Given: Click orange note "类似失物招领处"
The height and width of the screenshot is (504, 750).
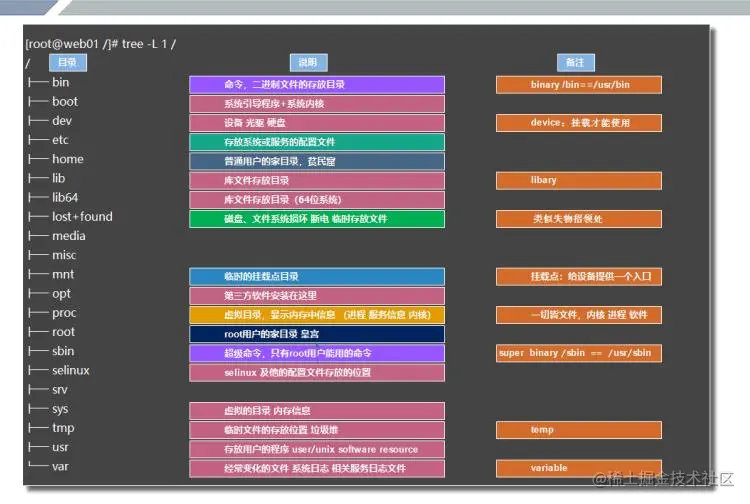Looking at the screenshot, I should tap(579, 219).
